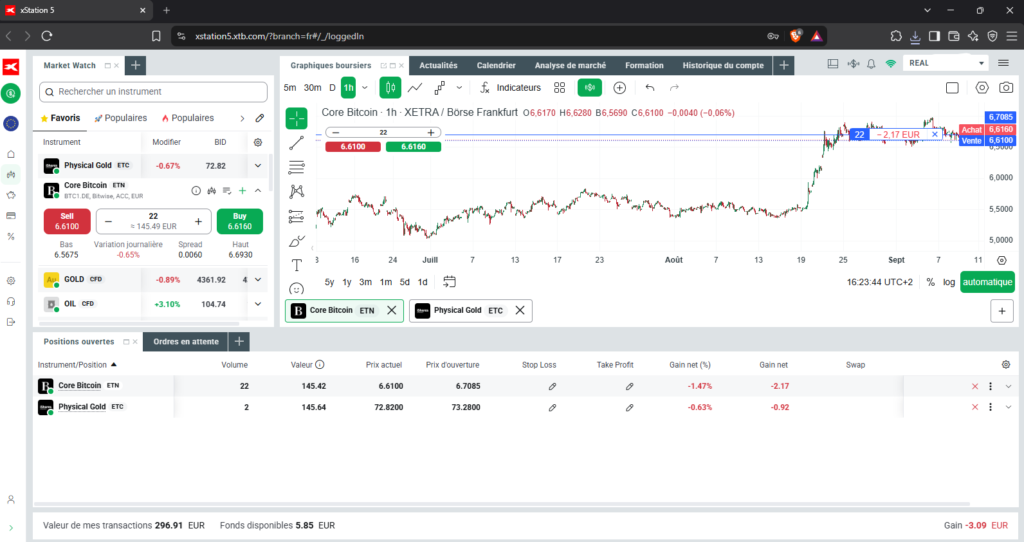Click Sell 6.6100 in Market Watch
This screenshot has width=1024, height=542.
pos(67,221)
